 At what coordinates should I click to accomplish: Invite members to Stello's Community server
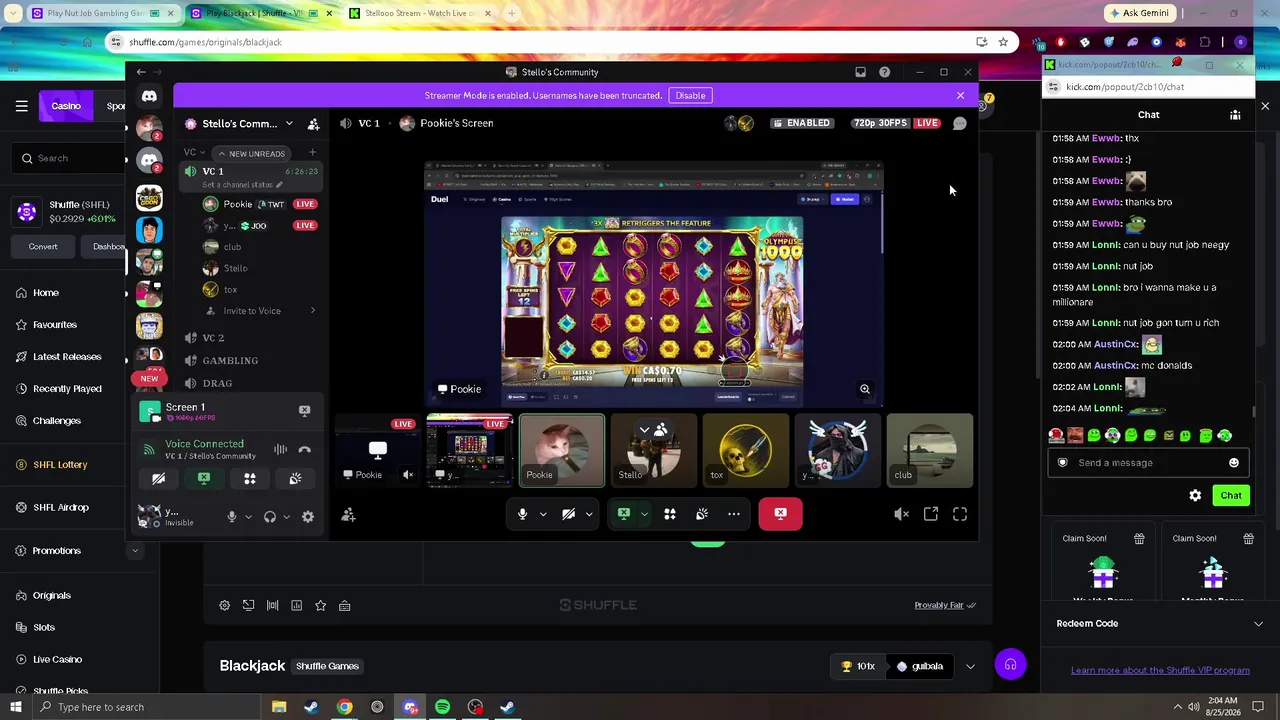point(313,124)
